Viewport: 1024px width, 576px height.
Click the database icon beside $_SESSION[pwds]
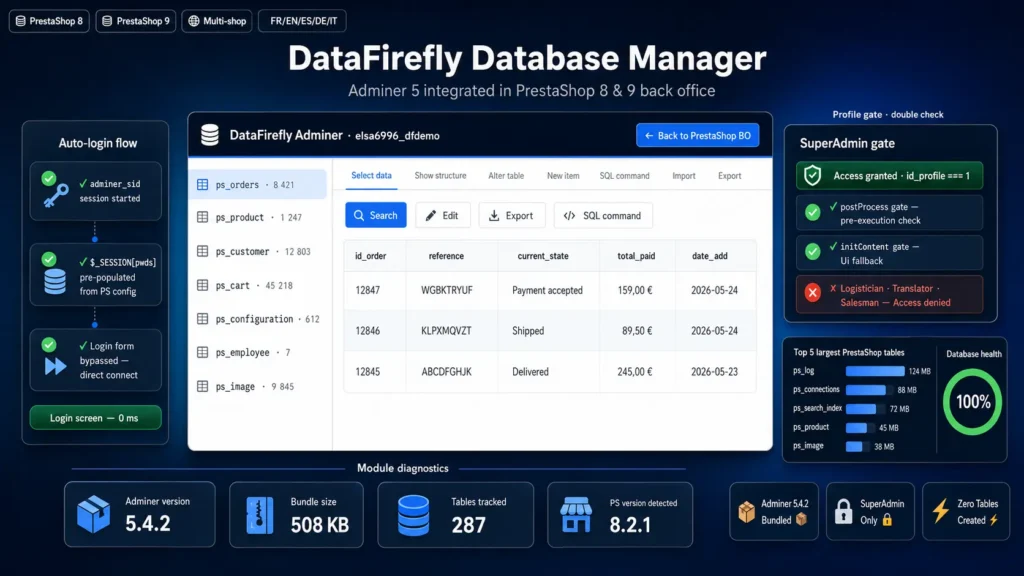click(x=55, y=281)
